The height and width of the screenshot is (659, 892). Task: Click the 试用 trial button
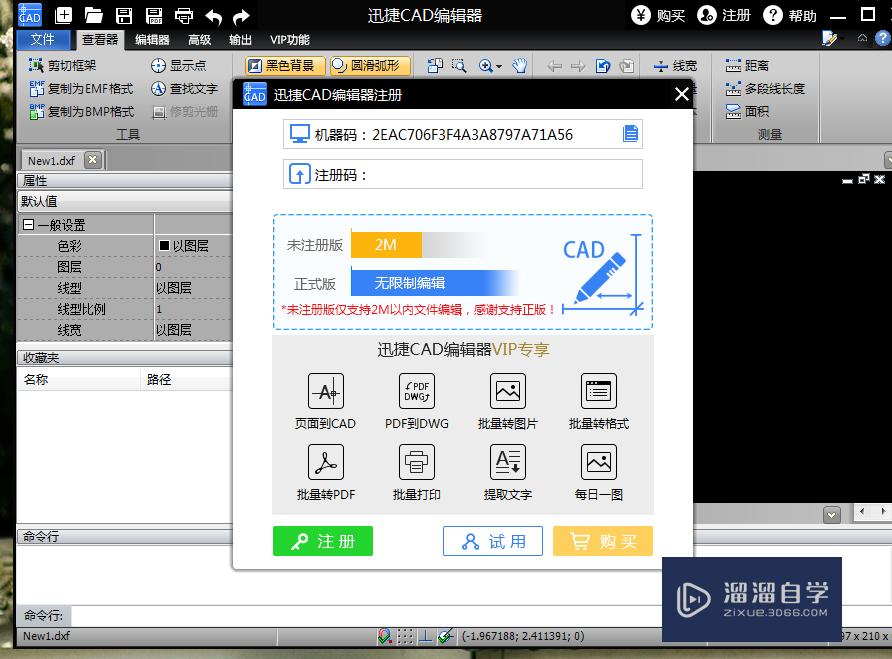pos(492,541)
